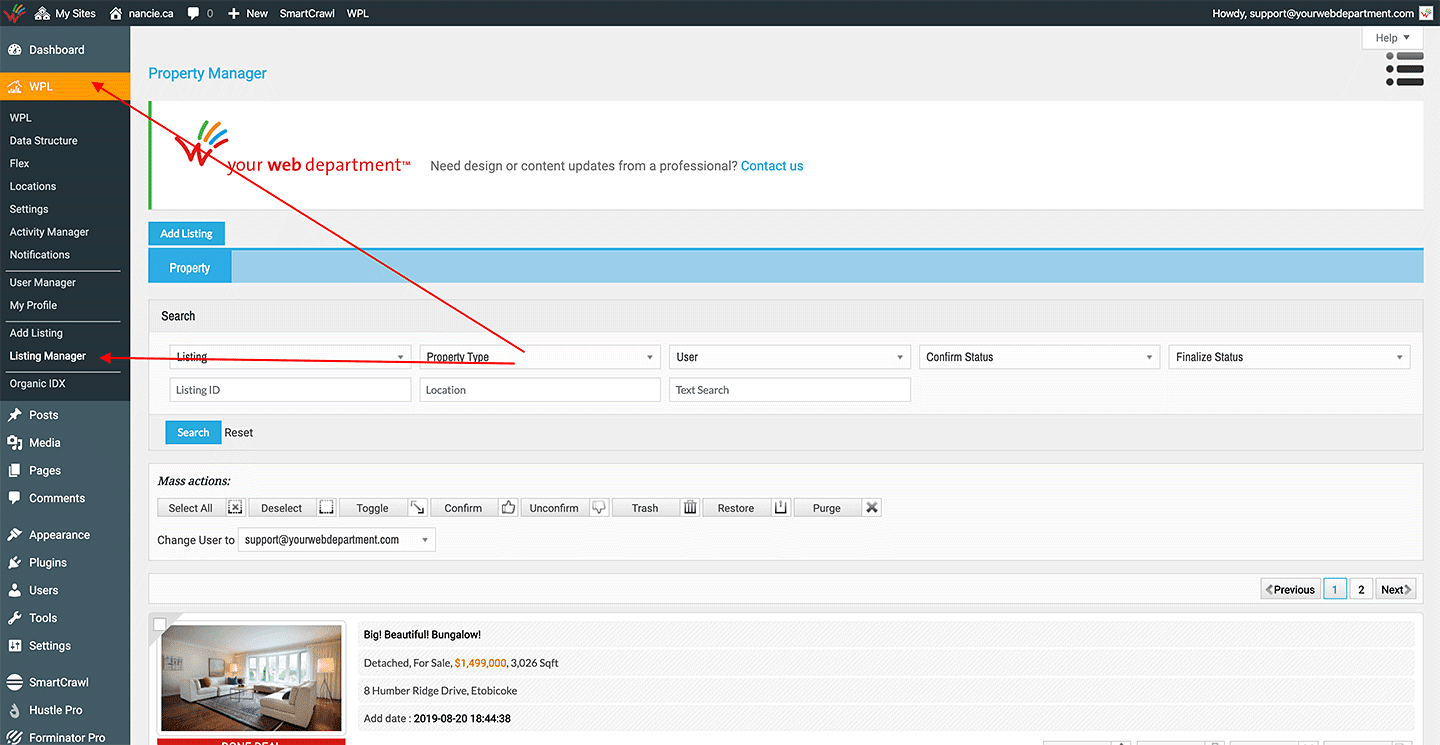Open Users icon in sidebar
This screenshot has height=745, width=1440.
14,590
